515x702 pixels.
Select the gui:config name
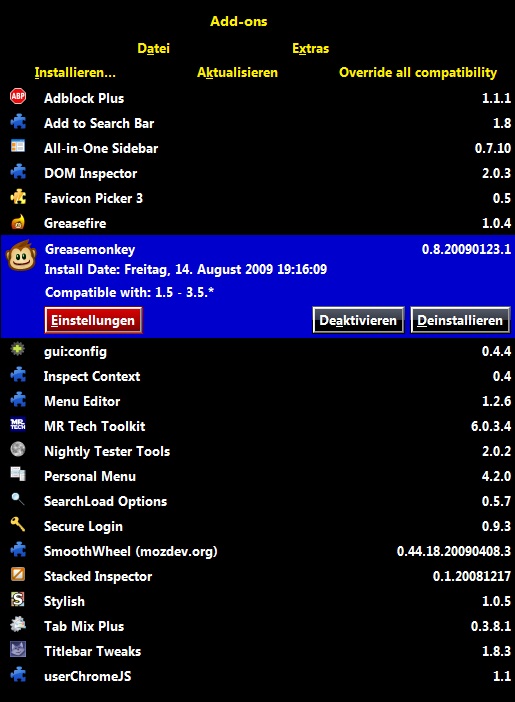(75, 352)
